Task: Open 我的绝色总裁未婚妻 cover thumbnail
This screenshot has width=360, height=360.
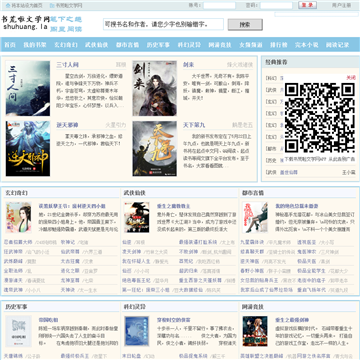Action: pos(255,217)
